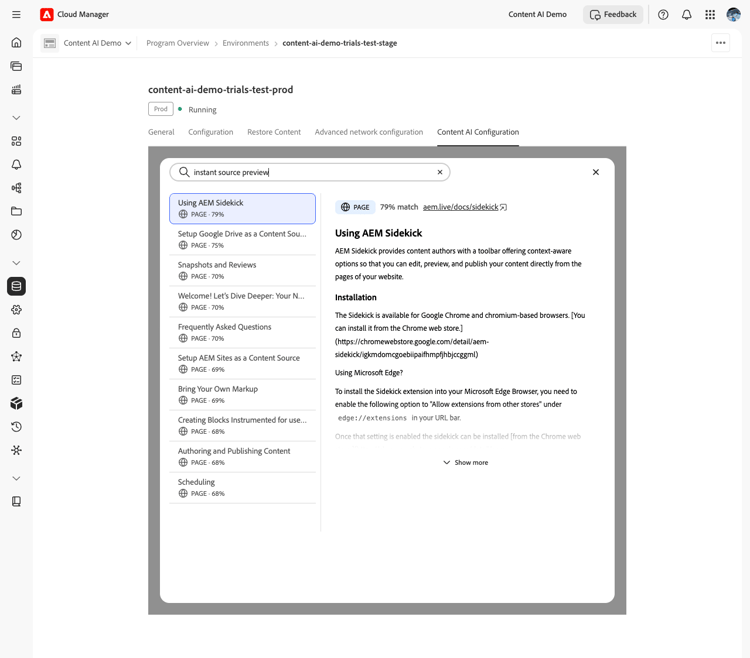Select the Content AI Configuration tab

(x=478, y=132)
